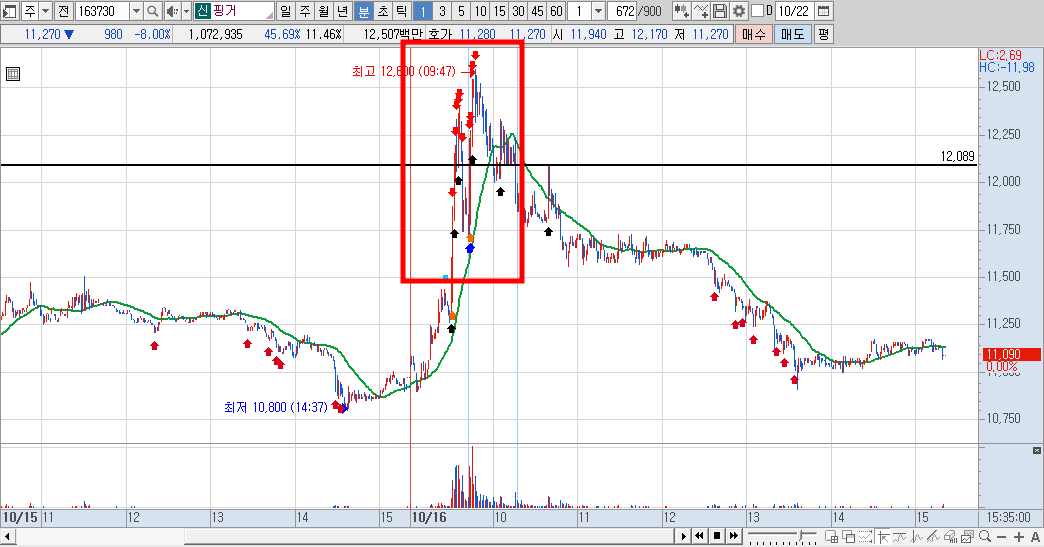
Task: Select the crosshair cursor tool icon
Action: [883, 536]
